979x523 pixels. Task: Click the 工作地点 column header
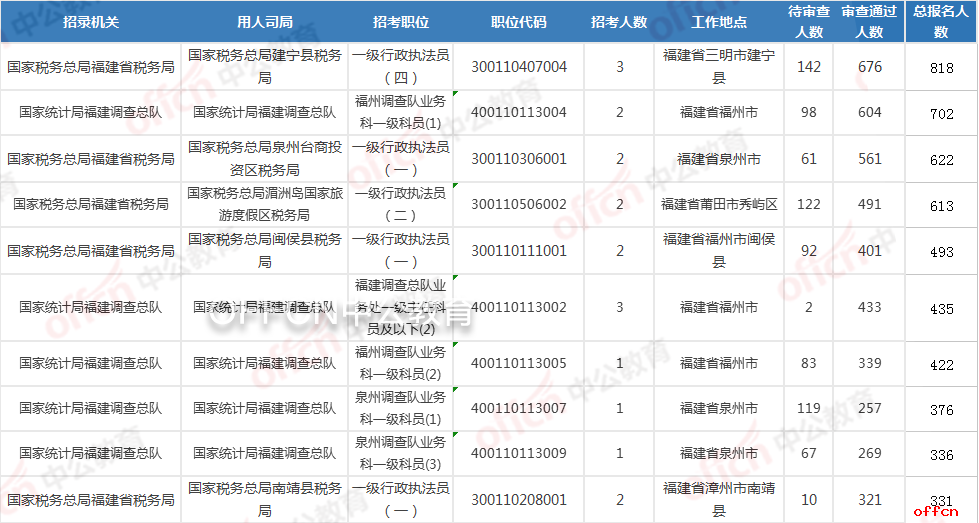pos(718,22)
